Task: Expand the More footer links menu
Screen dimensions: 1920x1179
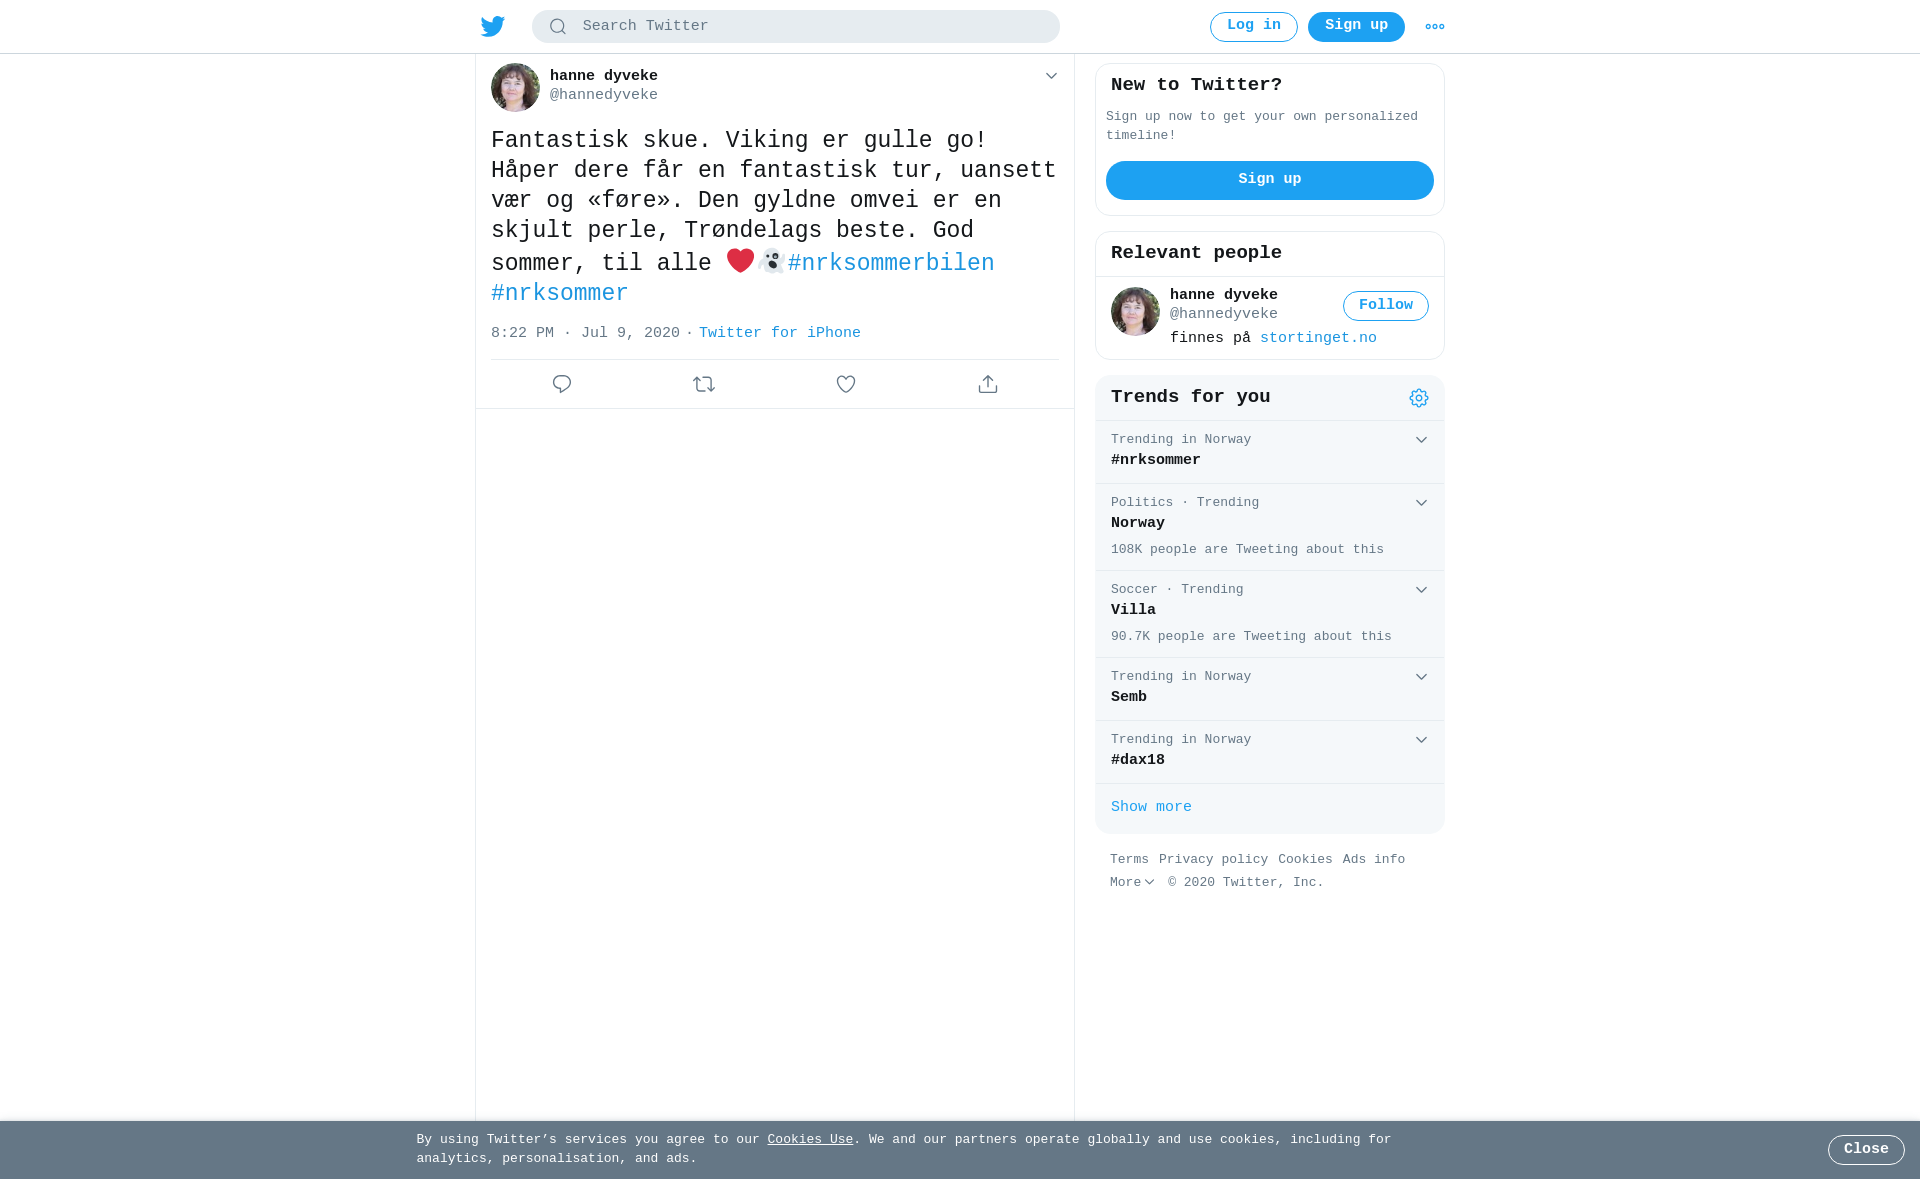Action: click(x=1132, y=883)
